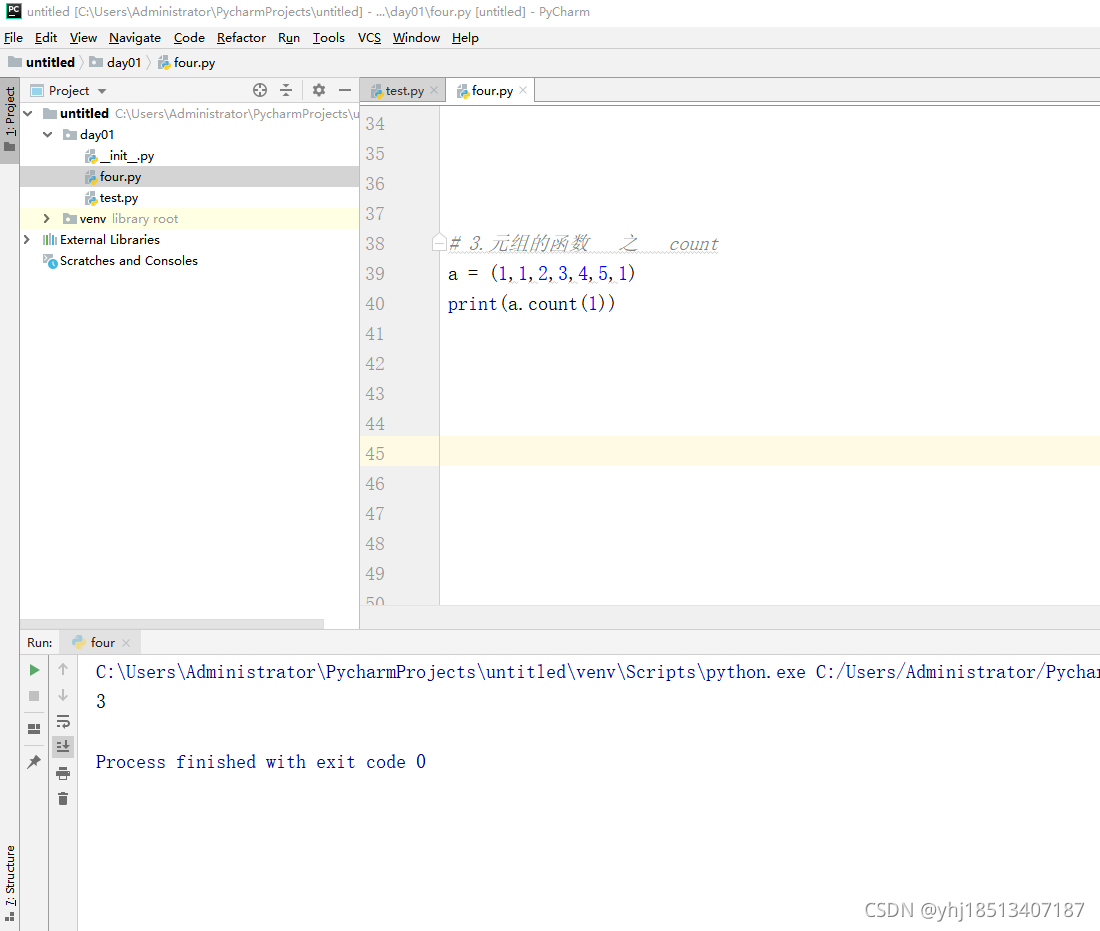The height and width of the screenshot is (931, 1100).
Task: Clear console with the trash icon
Action: click(63, 798)
